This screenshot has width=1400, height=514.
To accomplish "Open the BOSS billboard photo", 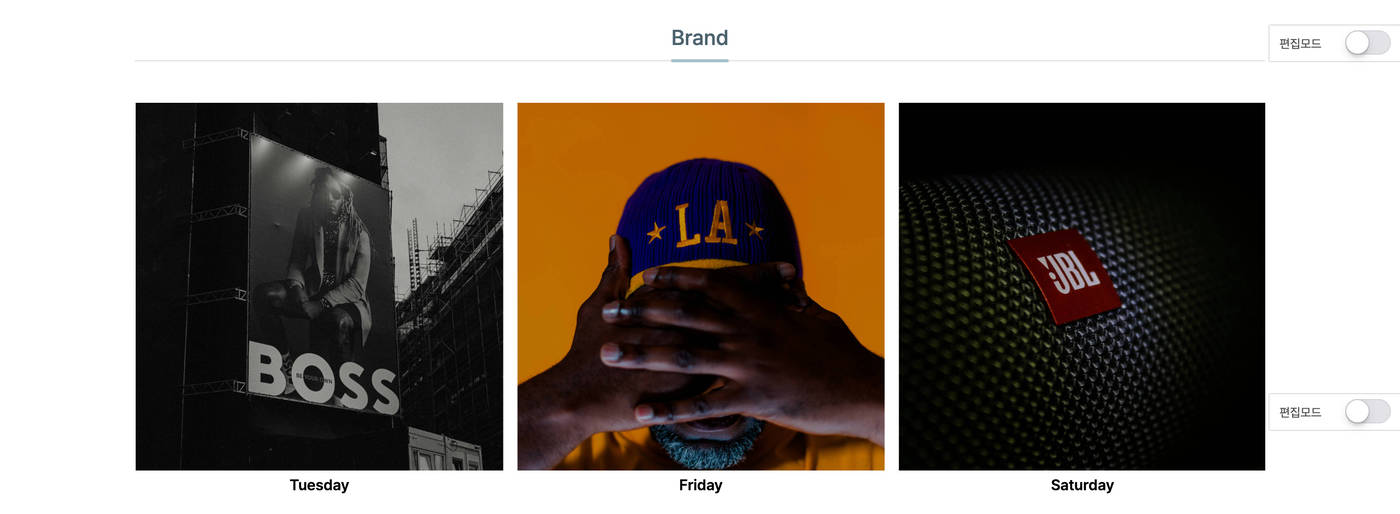I will (319, 286).
